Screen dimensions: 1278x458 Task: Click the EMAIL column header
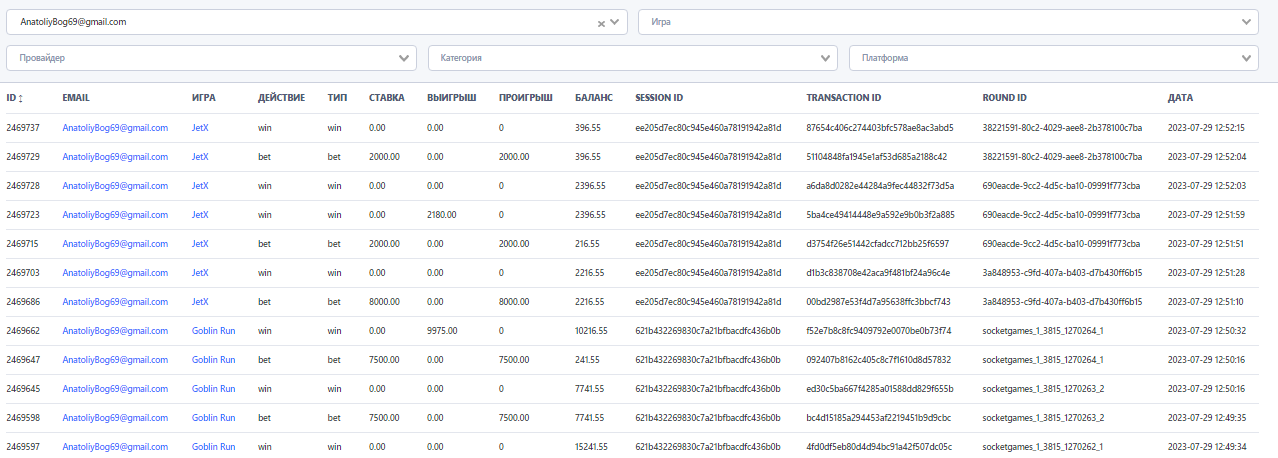[76, 98]
